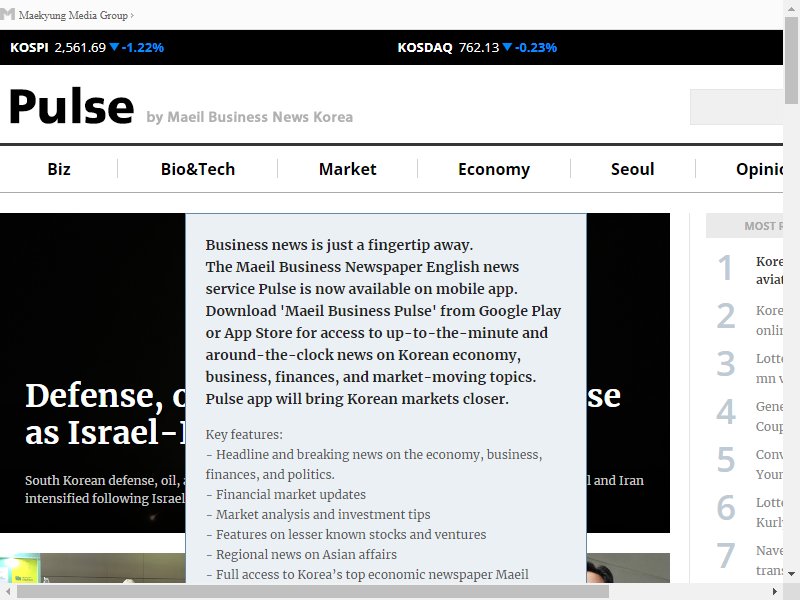The image size is (800, 600).
Task: Click the KOSDAQ -0.23% change value
Action: tap(536, 47)
